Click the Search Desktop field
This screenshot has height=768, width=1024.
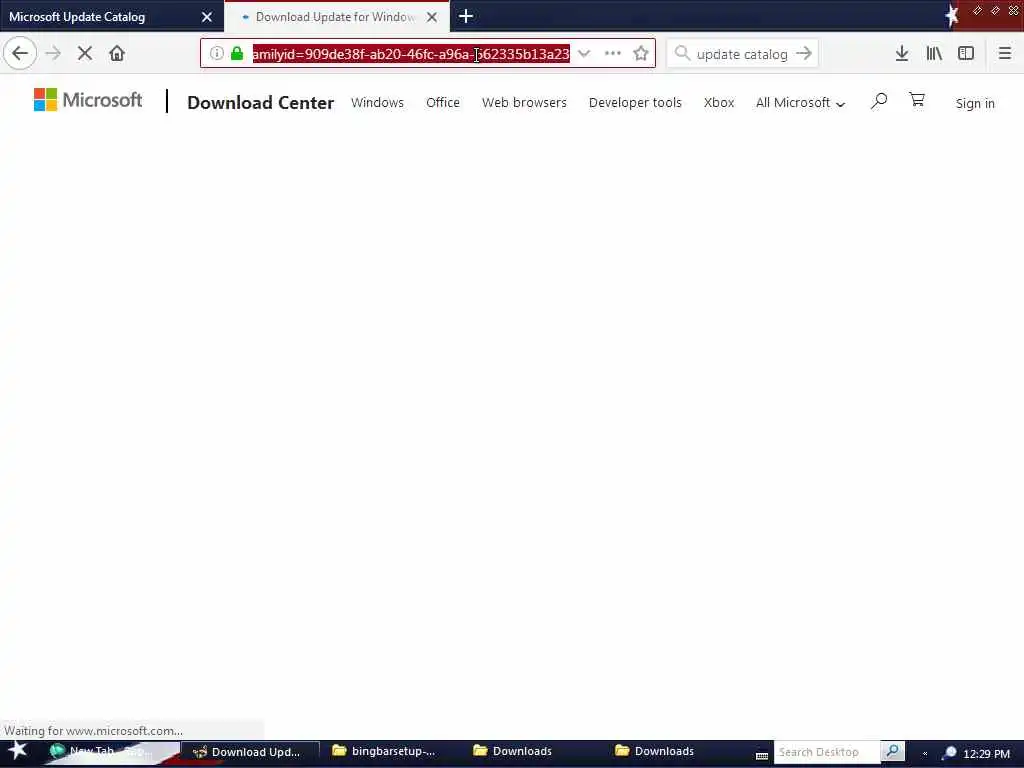[x=827, y=752]
